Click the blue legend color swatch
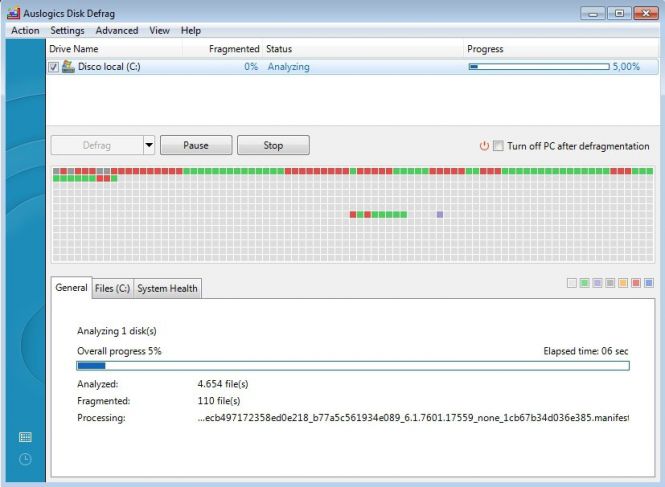Viewport: 665px width, 487px height. point(648,283)
